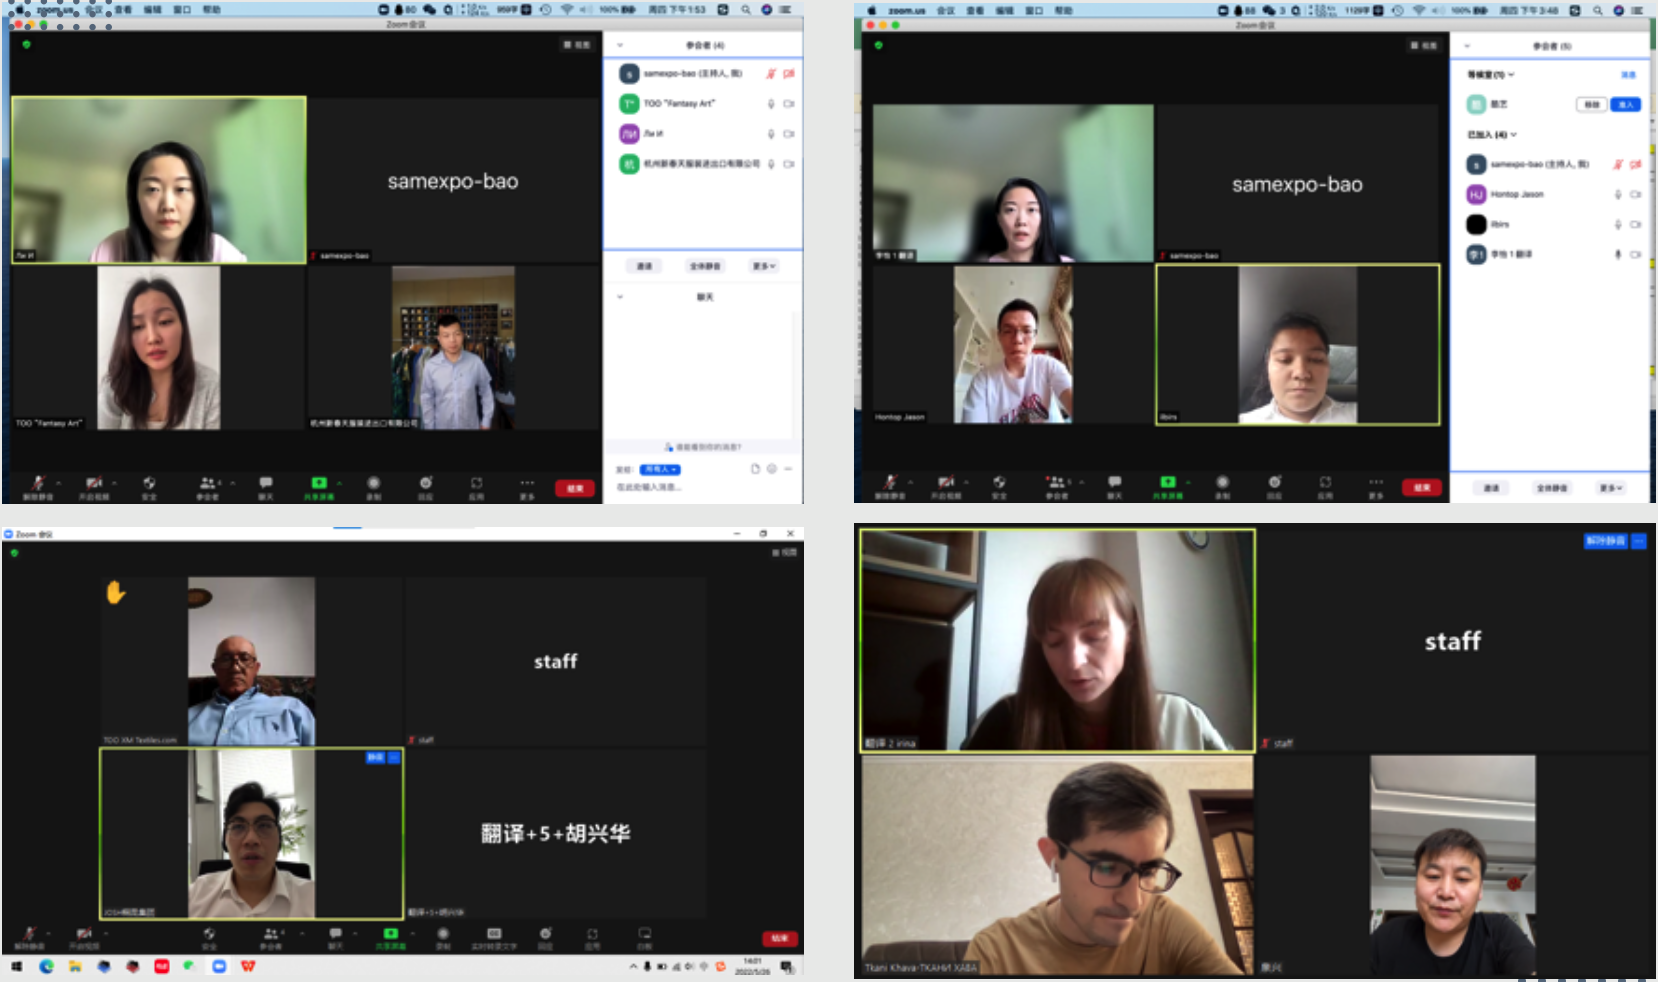Click red End button in the Windows Zoom window

click(780, 938)
